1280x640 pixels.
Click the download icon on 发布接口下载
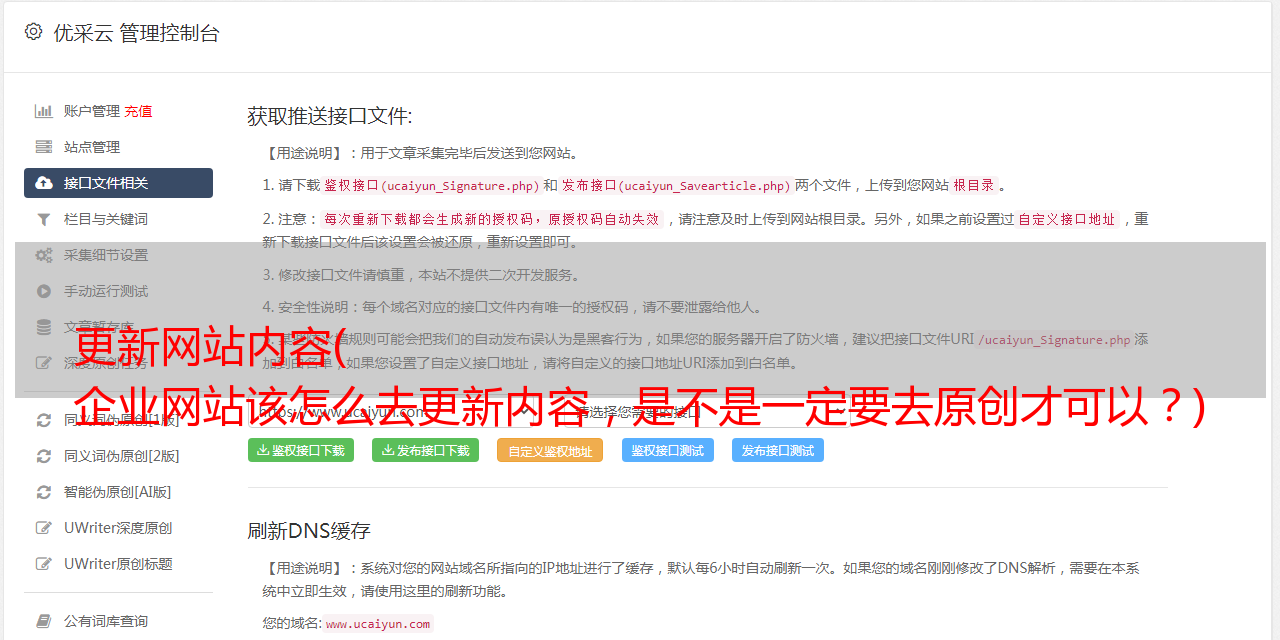(x=387, y=450)
